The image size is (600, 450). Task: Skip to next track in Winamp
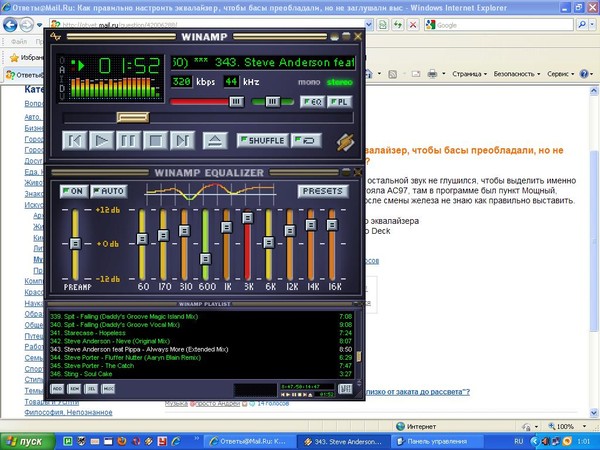click(x=182, y=140)
